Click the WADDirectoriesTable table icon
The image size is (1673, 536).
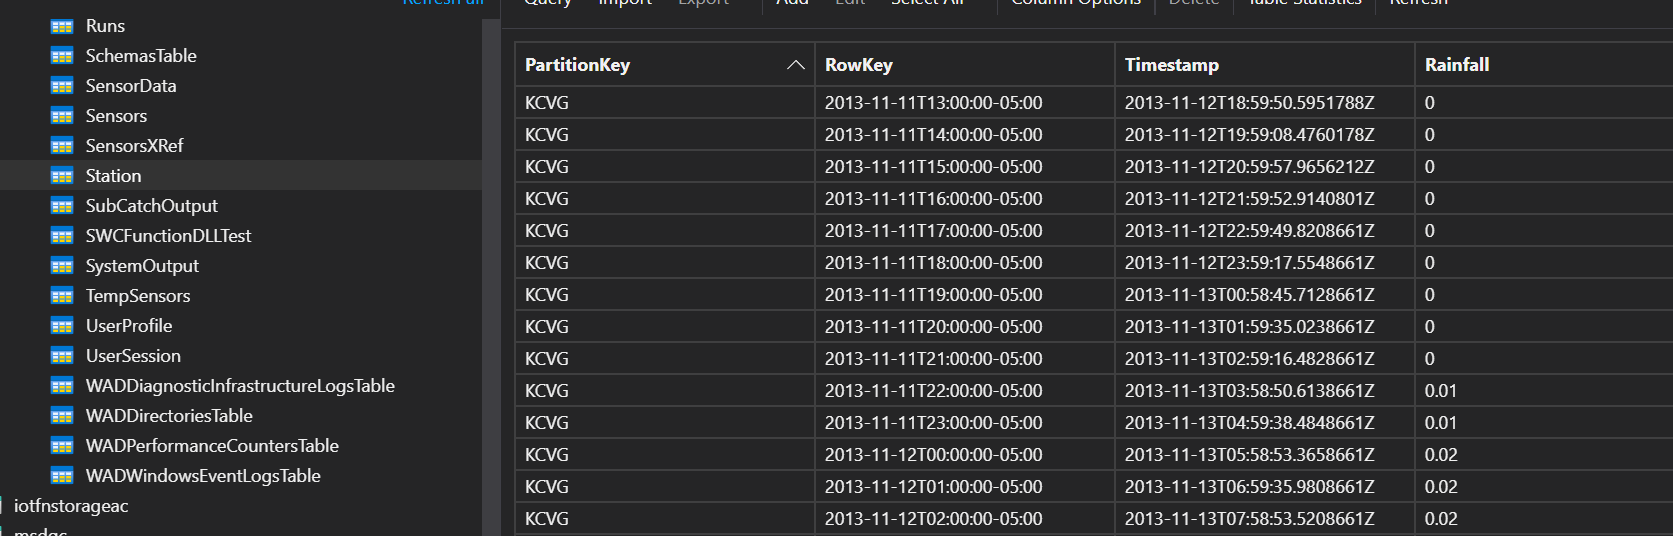pyautogui.click(x=62, y=416)
